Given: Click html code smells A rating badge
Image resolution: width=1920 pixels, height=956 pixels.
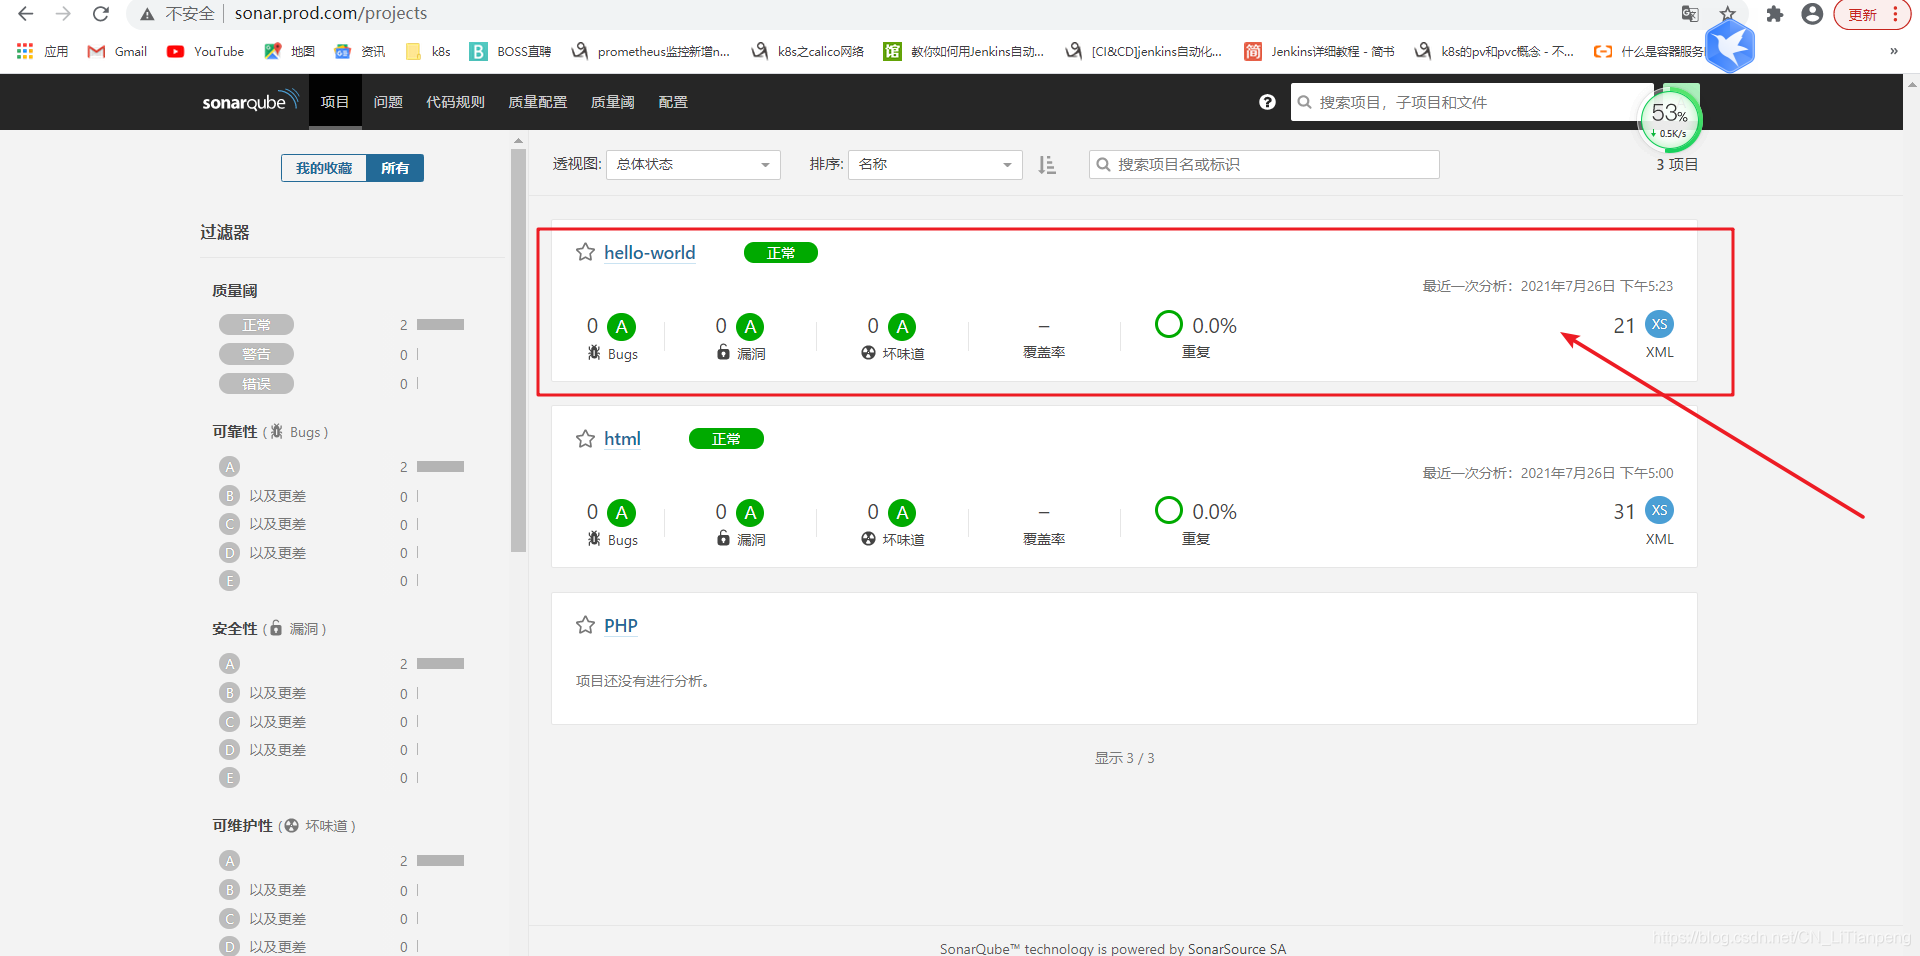Looking at the screenshot, I should [902, 513].
